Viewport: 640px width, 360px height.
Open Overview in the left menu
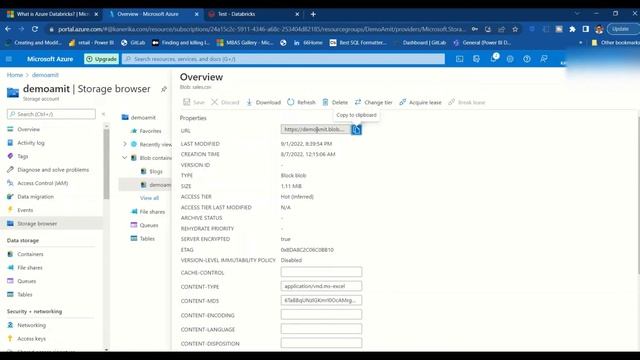(x=29, y=129)
